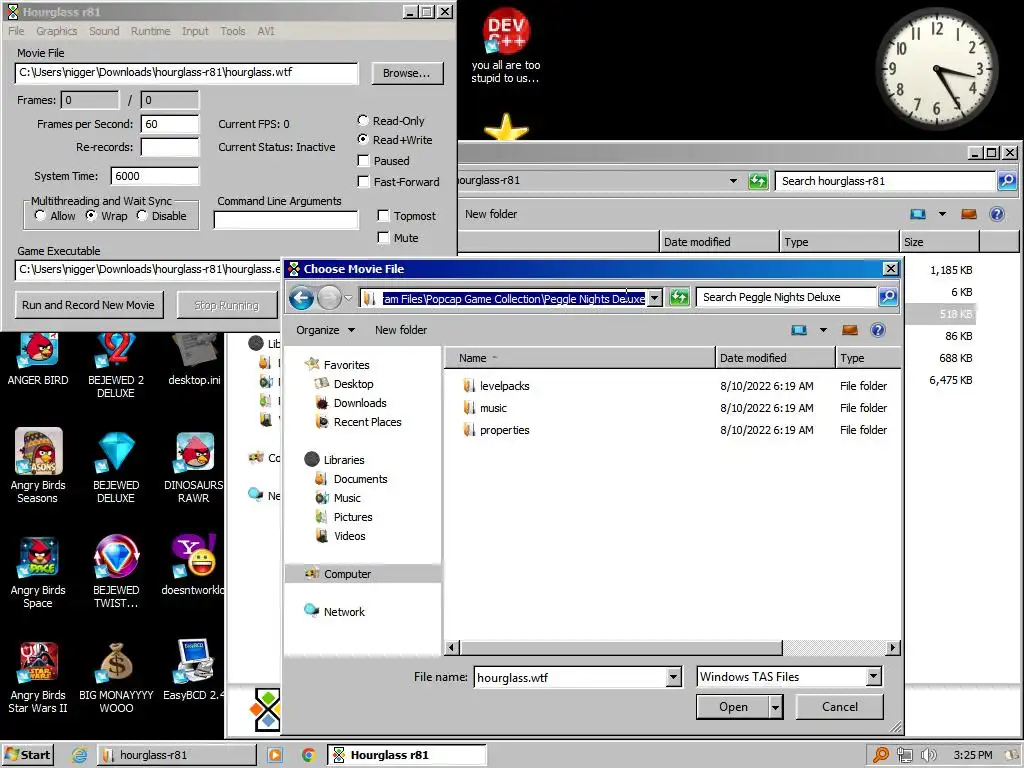Image resolution: width=1024 pixels, height=768 pixels.
Task: Enable Paused checkbox
Action: [364, 161]
